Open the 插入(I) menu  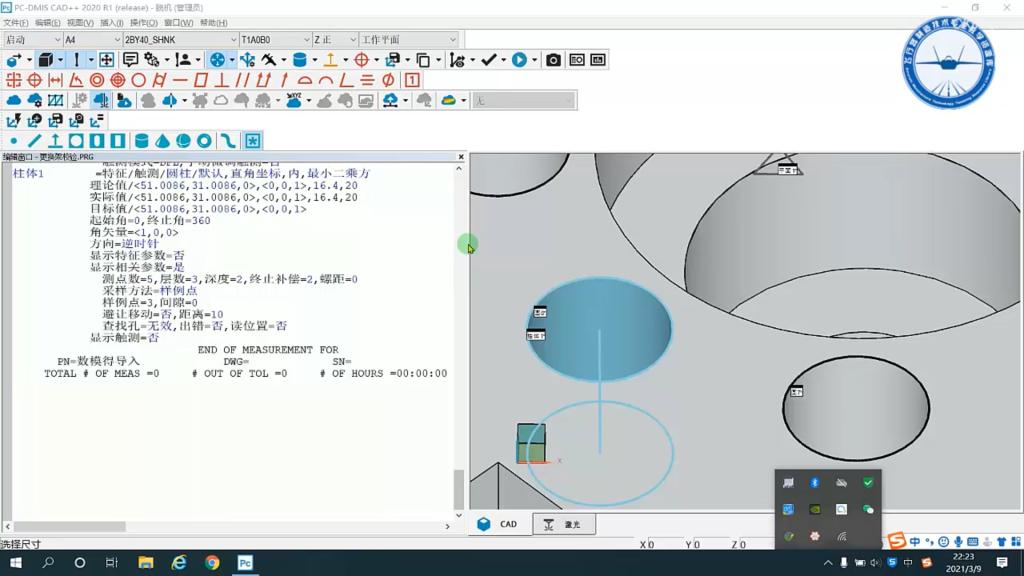click(x=112, y=23)
